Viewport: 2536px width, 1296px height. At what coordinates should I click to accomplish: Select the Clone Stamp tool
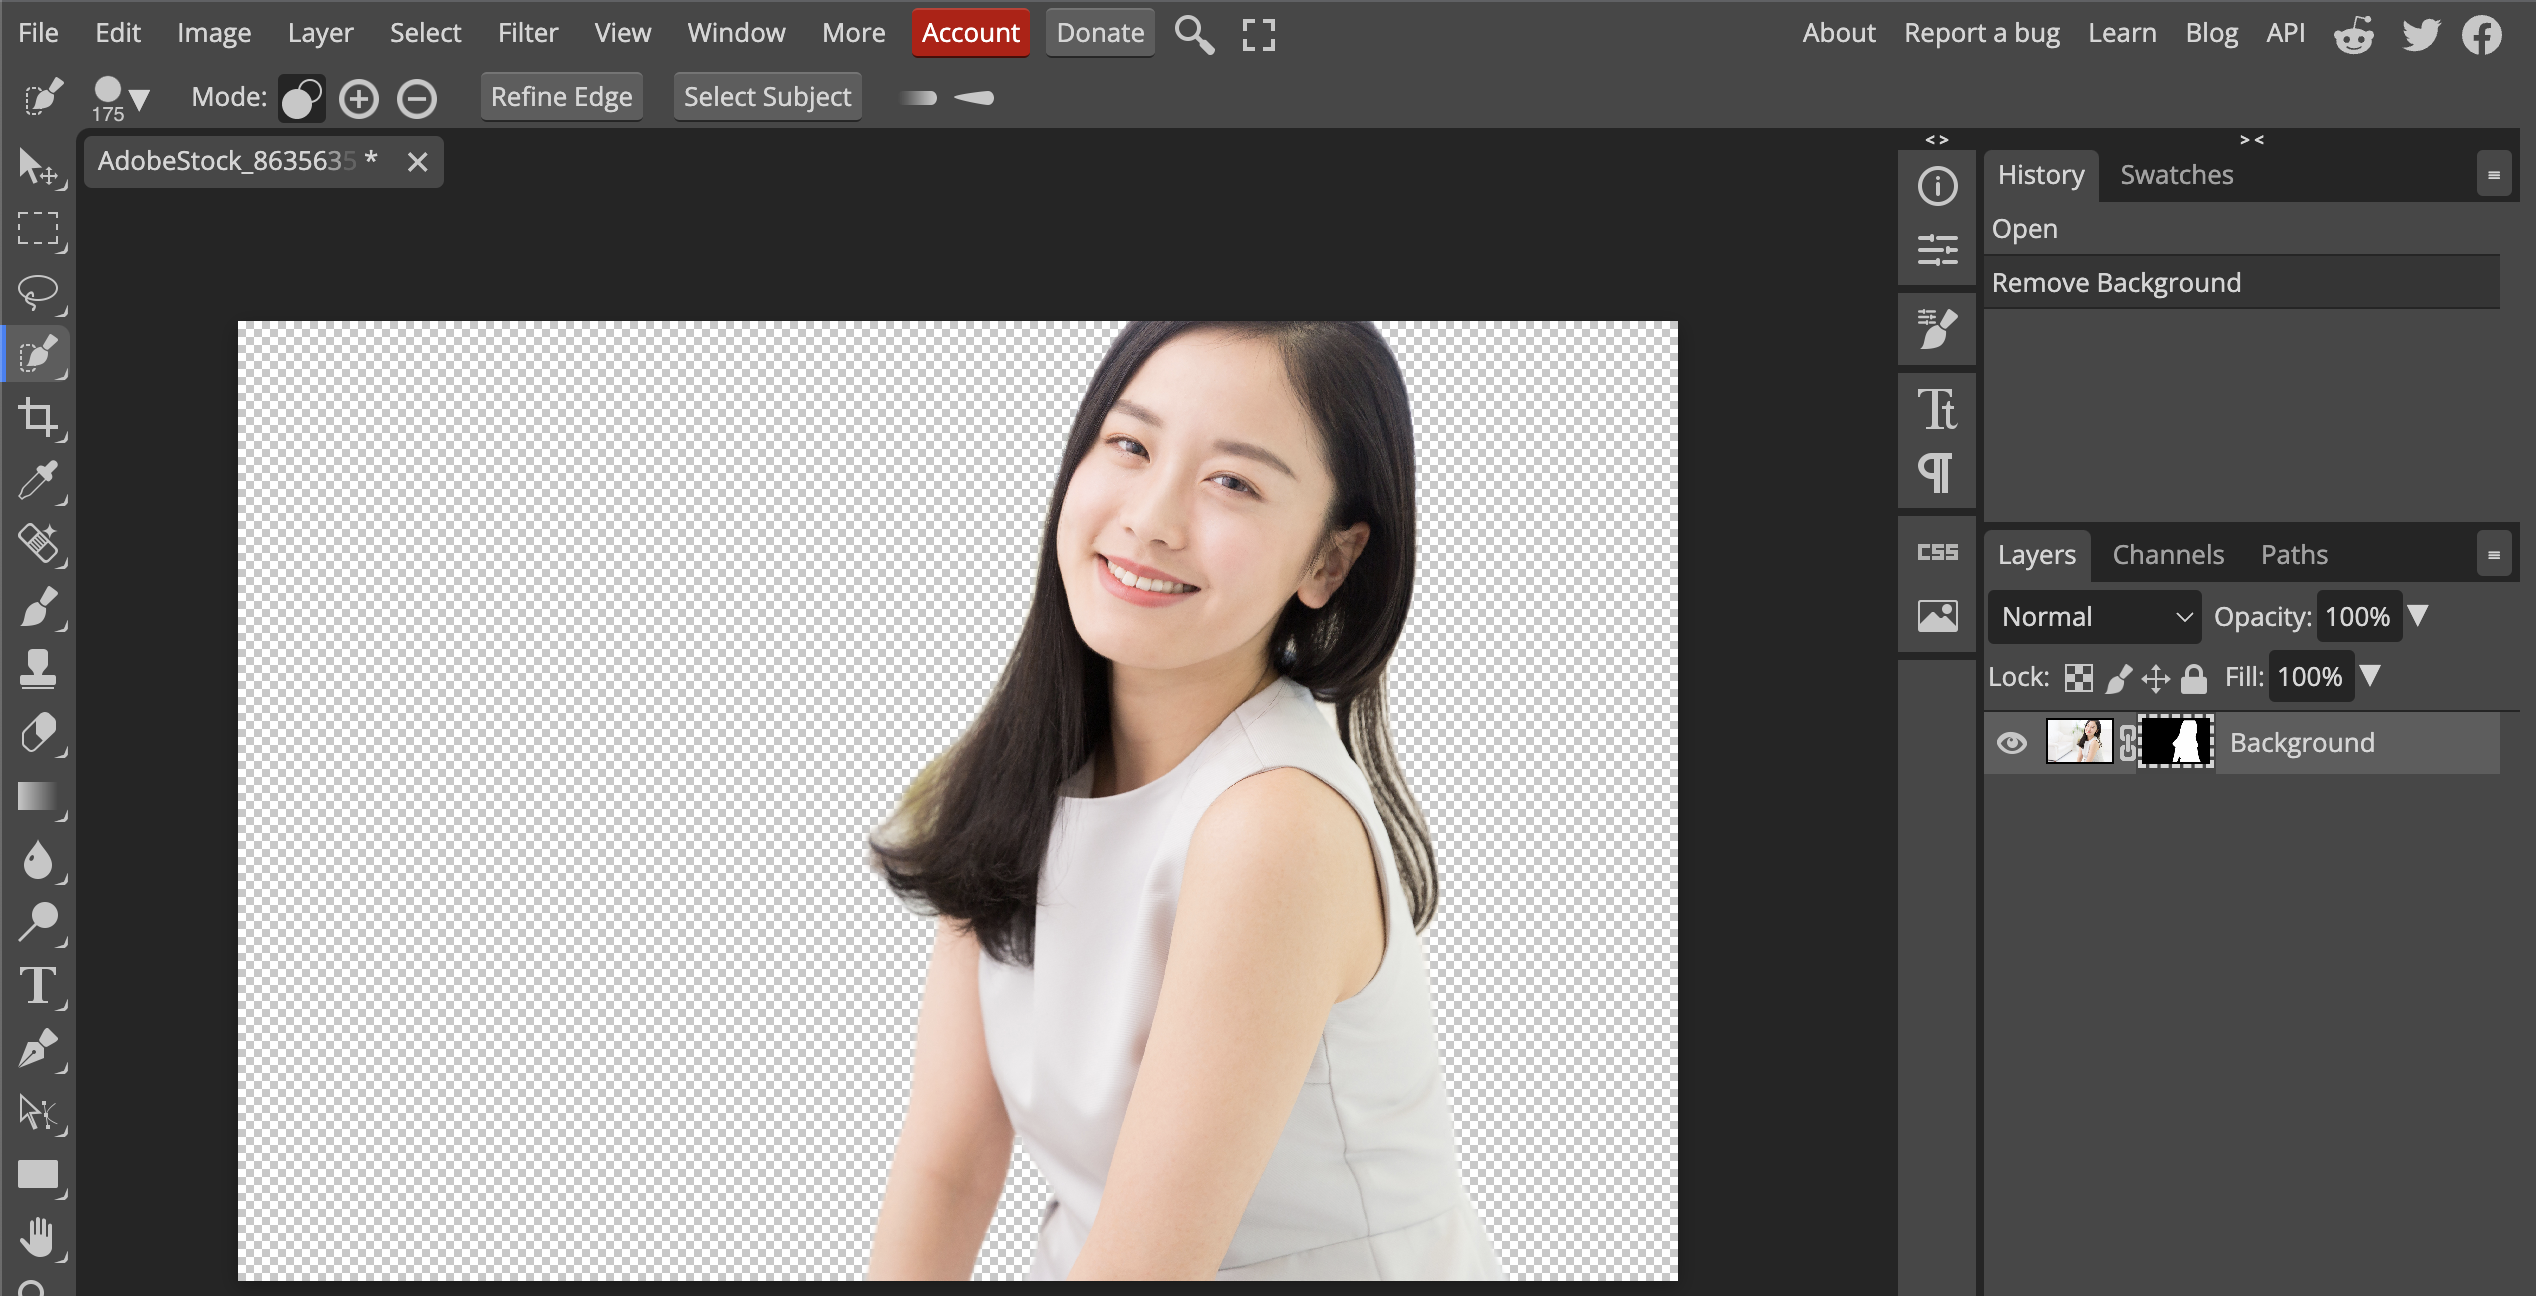[38, 669]
